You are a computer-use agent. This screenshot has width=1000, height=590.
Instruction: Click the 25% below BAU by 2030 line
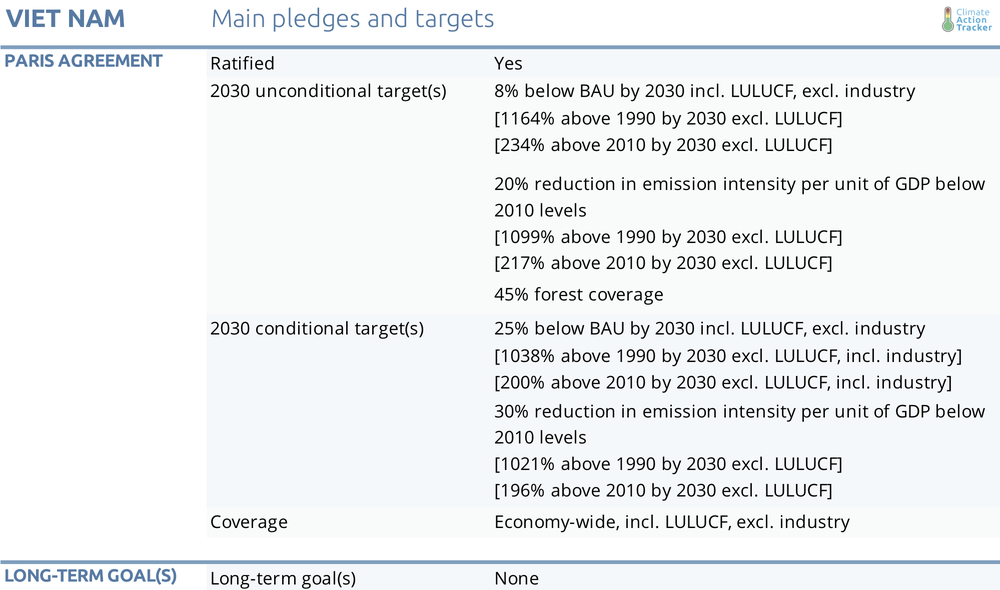click(710, 328)
